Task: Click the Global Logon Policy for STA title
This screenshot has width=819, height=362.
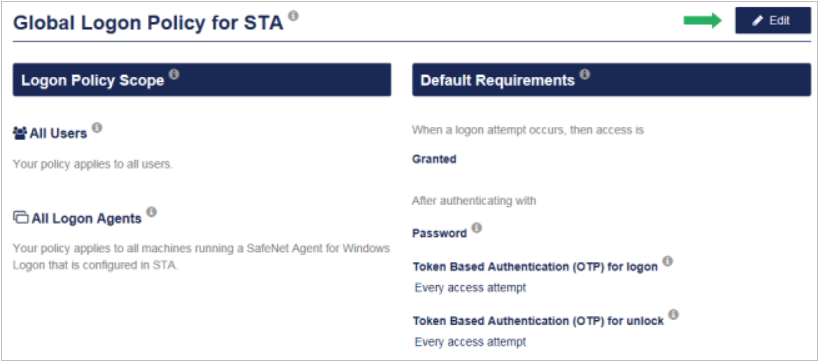Action: (x=148, y=23)
